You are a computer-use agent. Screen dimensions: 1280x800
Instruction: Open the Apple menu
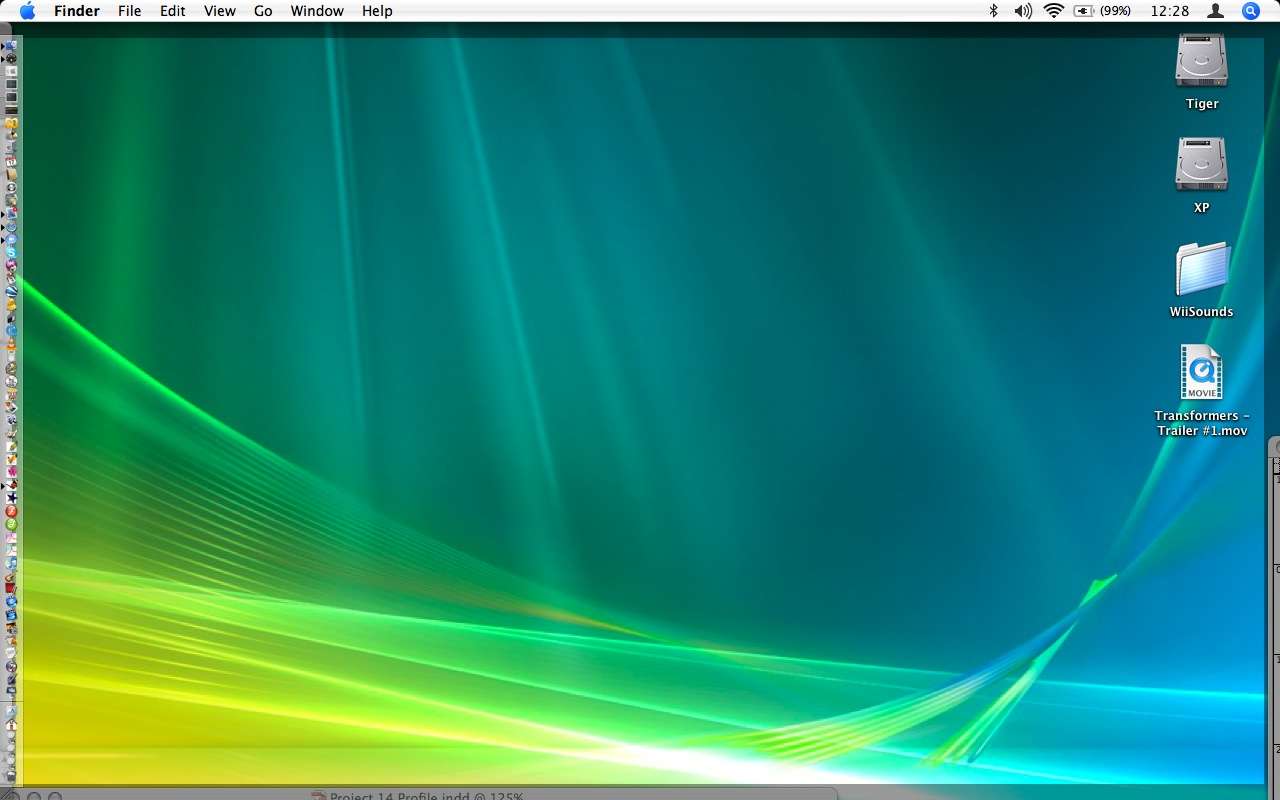point(27,11)
